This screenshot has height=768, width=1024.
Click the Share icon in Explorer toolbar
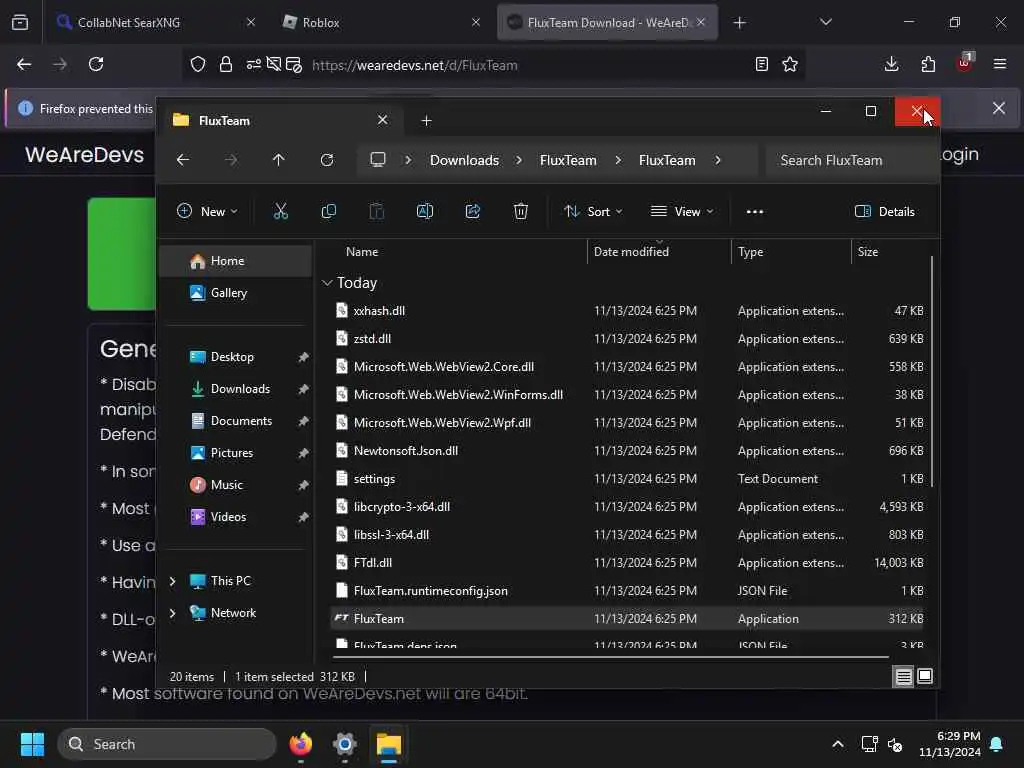(x=473, y=211)
